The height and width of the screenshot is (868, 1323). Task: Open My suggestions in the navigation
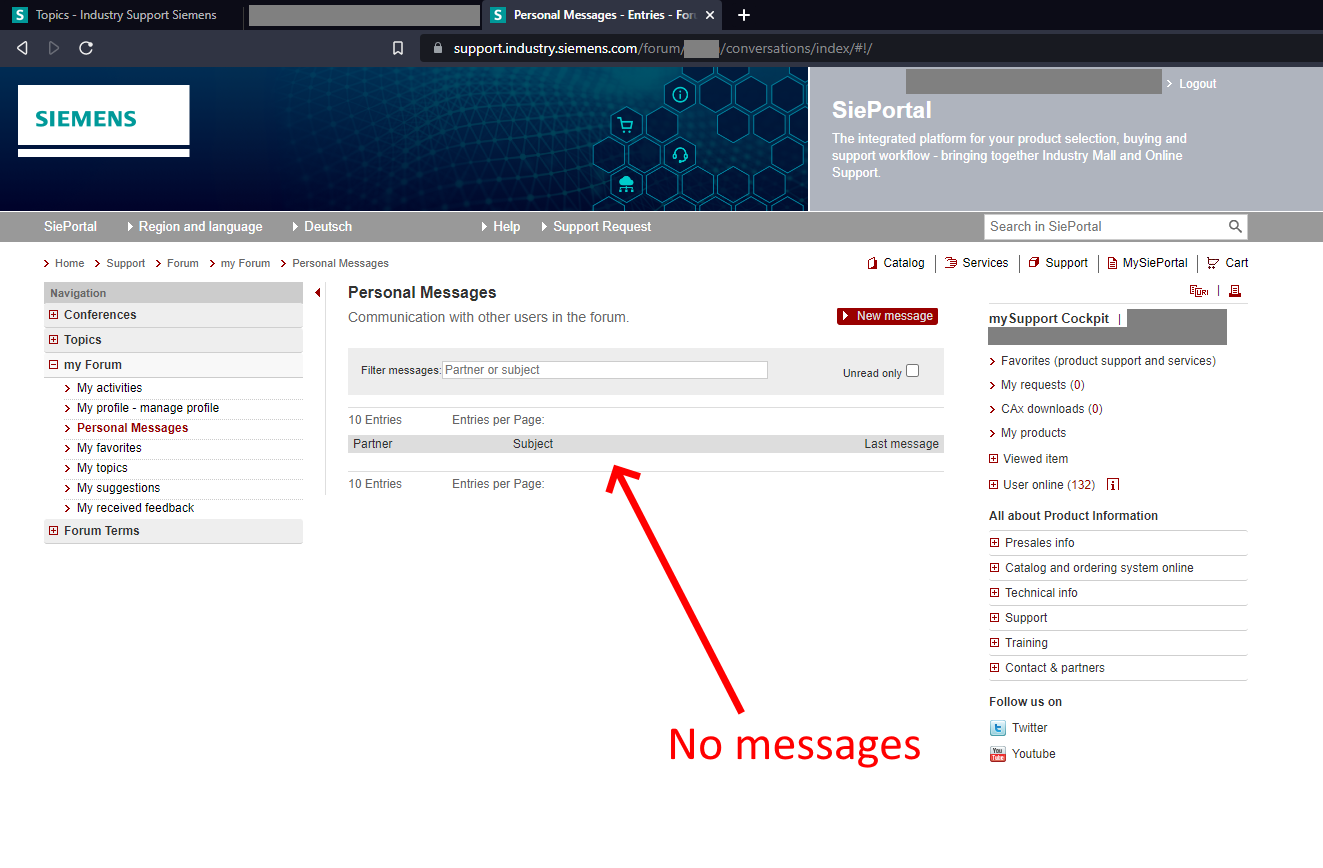point(118,488)
